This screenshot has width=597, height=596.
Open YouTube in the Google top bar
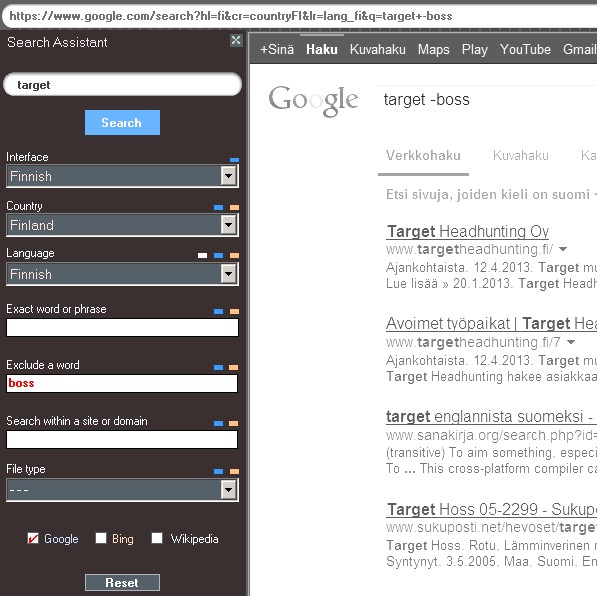525,50
